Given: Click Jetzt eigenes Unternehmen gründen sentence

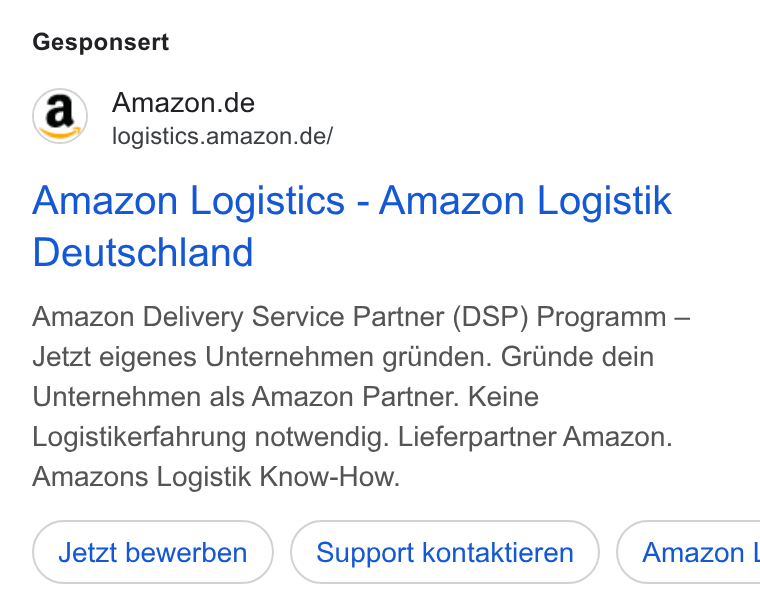Looking at the screenshot, I should 262,357.
